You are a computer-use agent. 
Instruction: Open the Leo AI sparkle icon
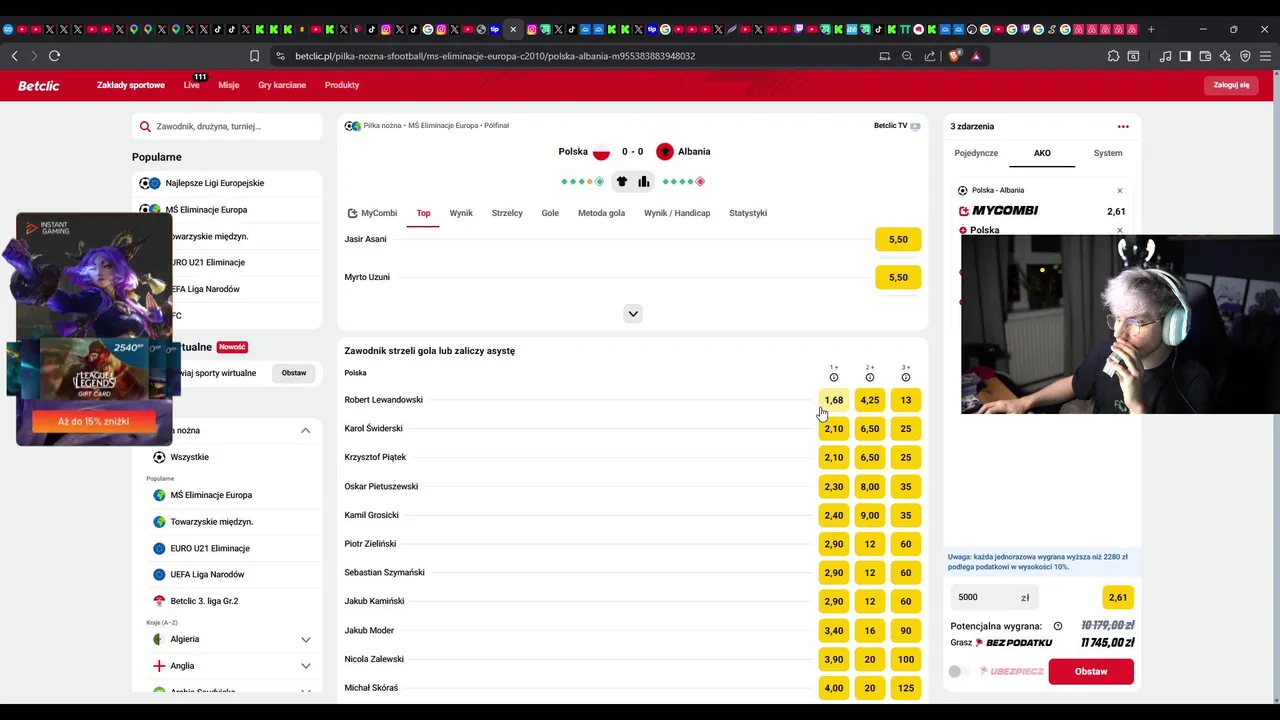(x=1225, y=56)
